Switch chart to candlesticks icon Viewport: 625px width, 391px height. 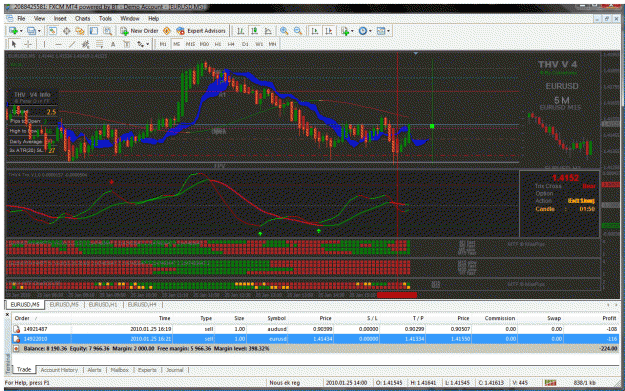[x=254, y=31]
